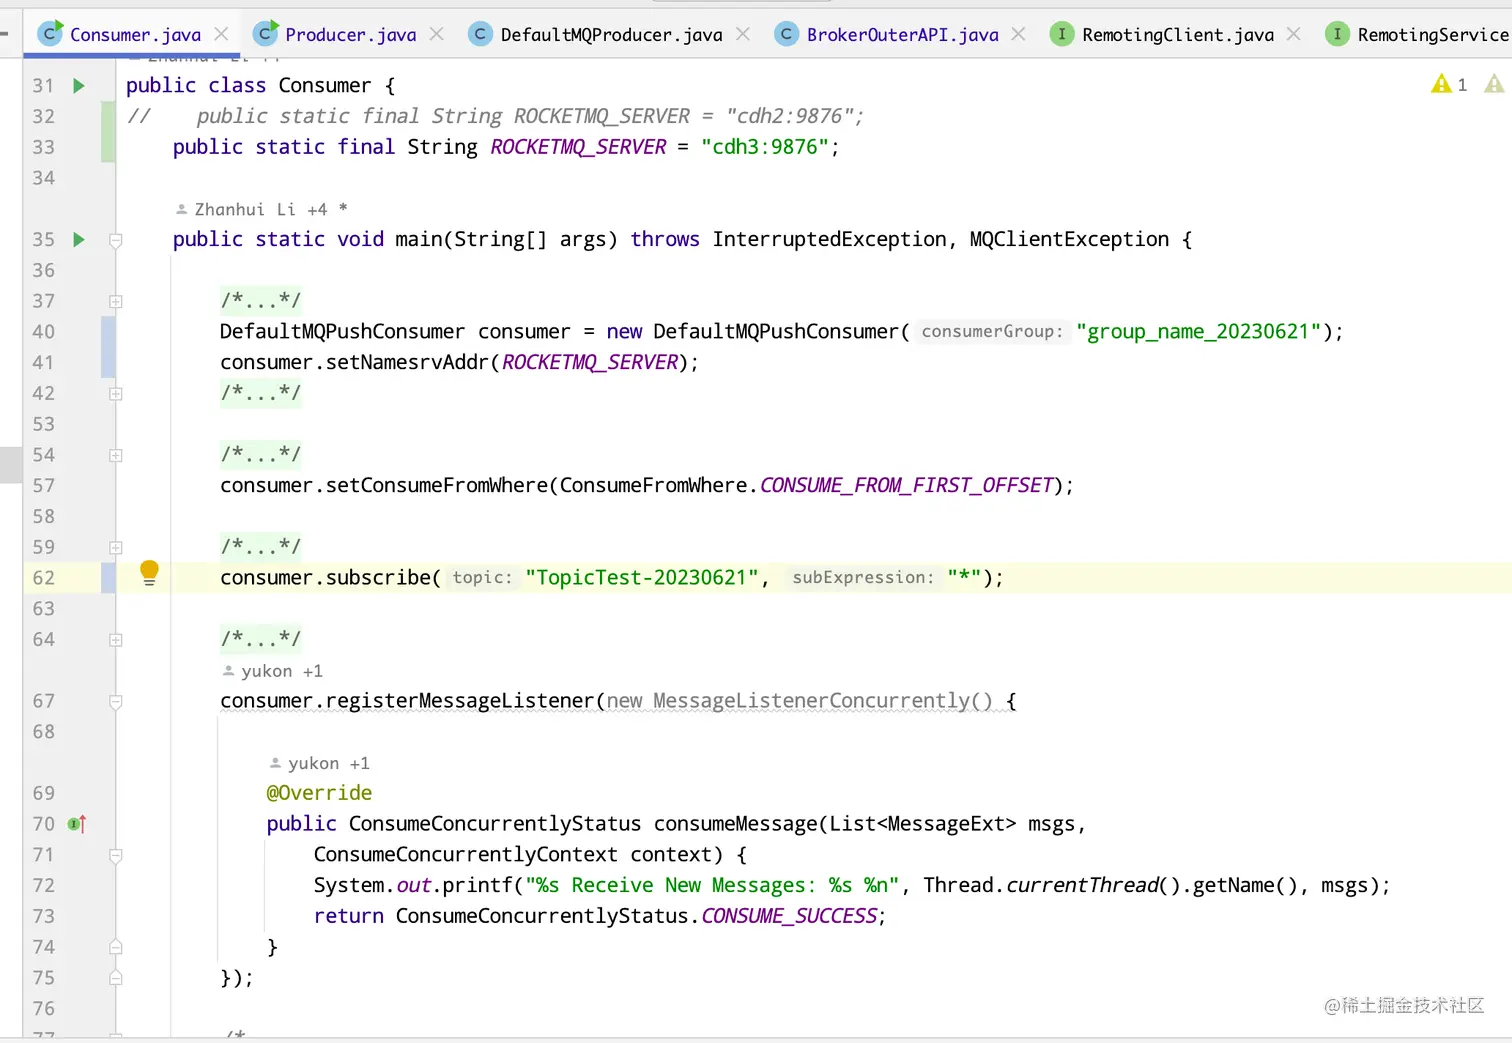Click MessageListenerConcurrently in the listener call

coord(811,701)
